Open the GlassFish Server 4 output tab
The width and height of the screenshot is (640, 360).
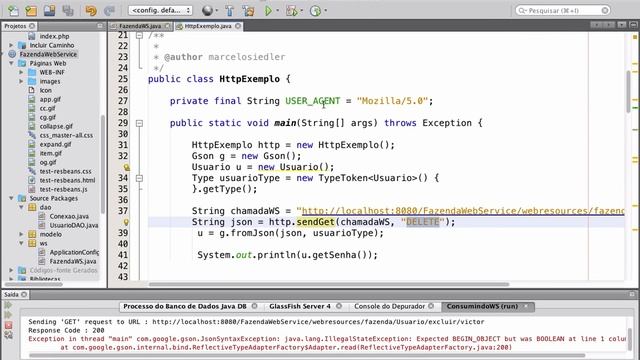(300, 306)
